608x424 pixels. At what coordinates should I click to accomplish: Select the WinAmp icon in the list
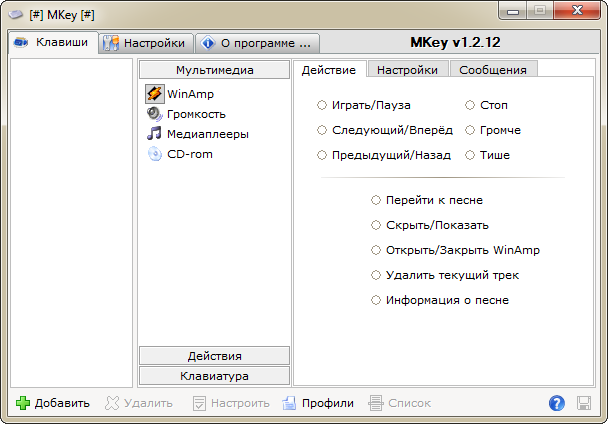coord(154,94)
